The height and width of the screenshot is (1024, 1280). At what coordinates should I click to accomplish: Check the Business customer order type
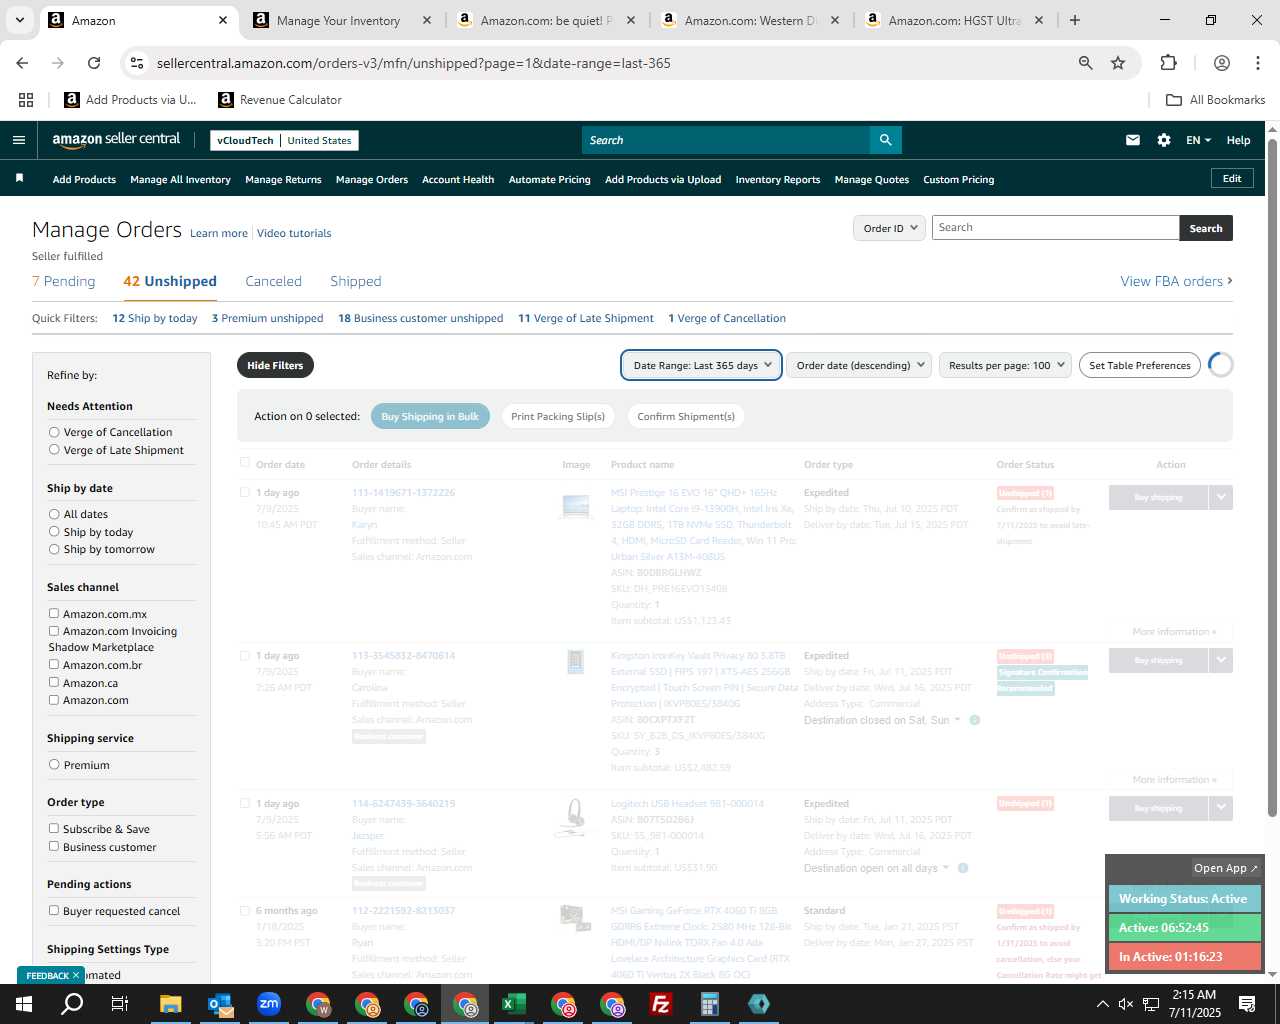pyautogui.click(x=54, y=847)
